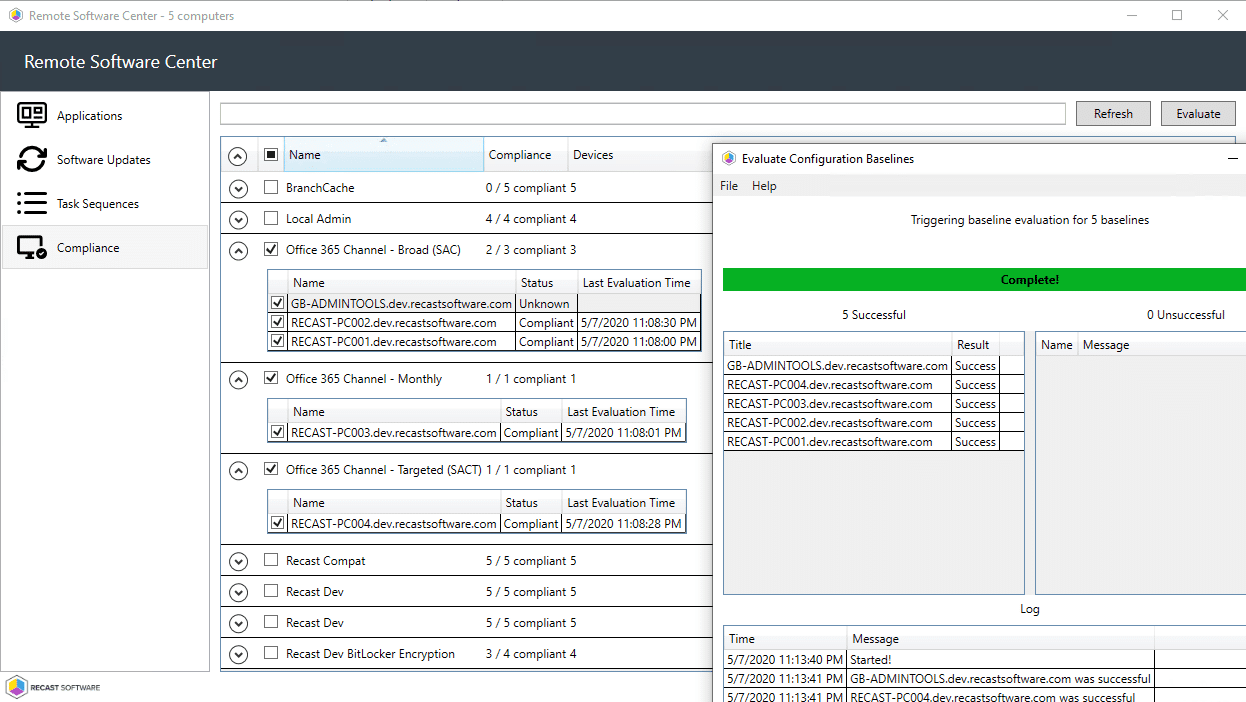Open the Applications section icon

tap(32, 115)
